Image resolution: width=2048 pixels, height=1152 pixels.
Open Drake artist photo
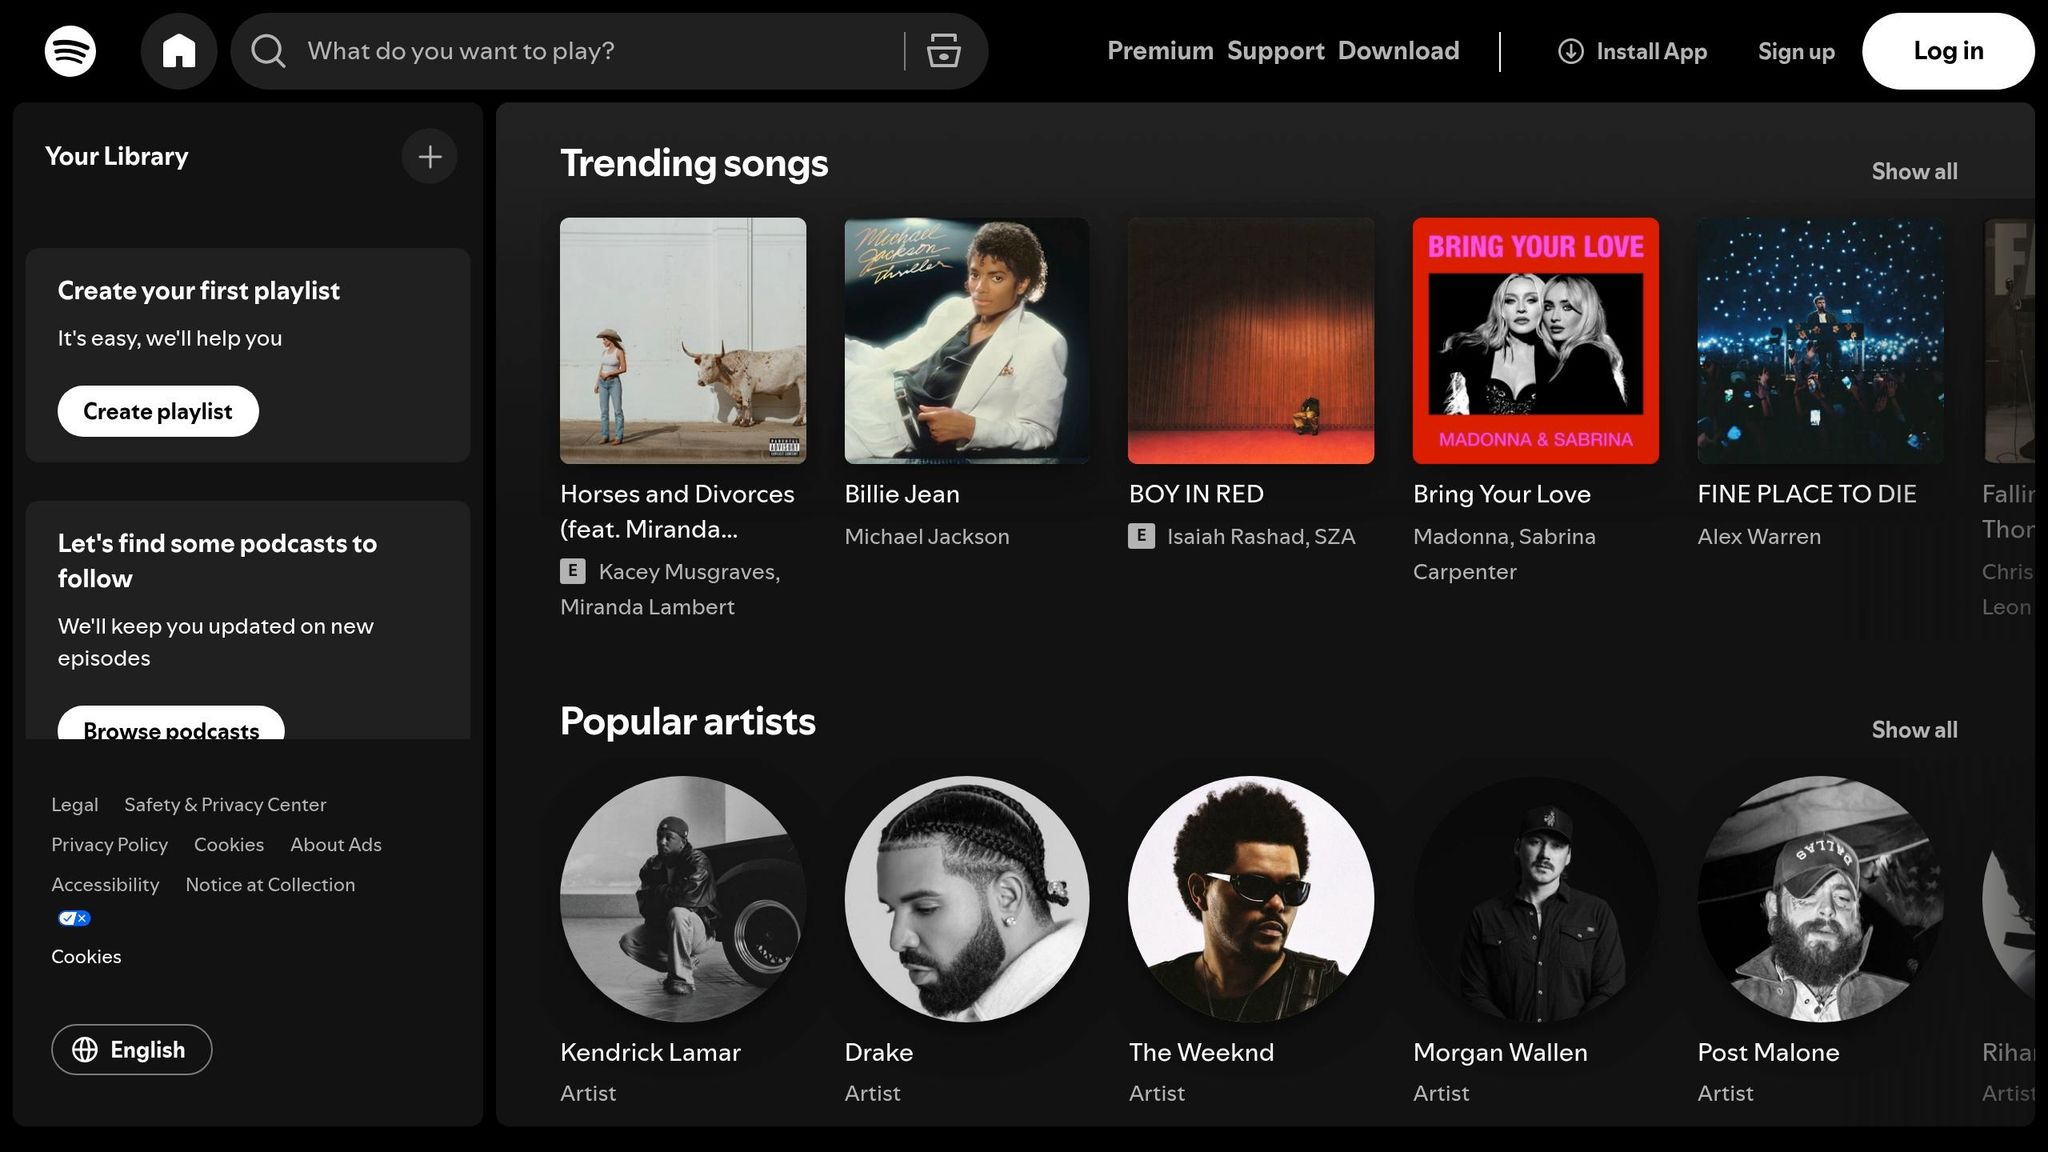967,899
